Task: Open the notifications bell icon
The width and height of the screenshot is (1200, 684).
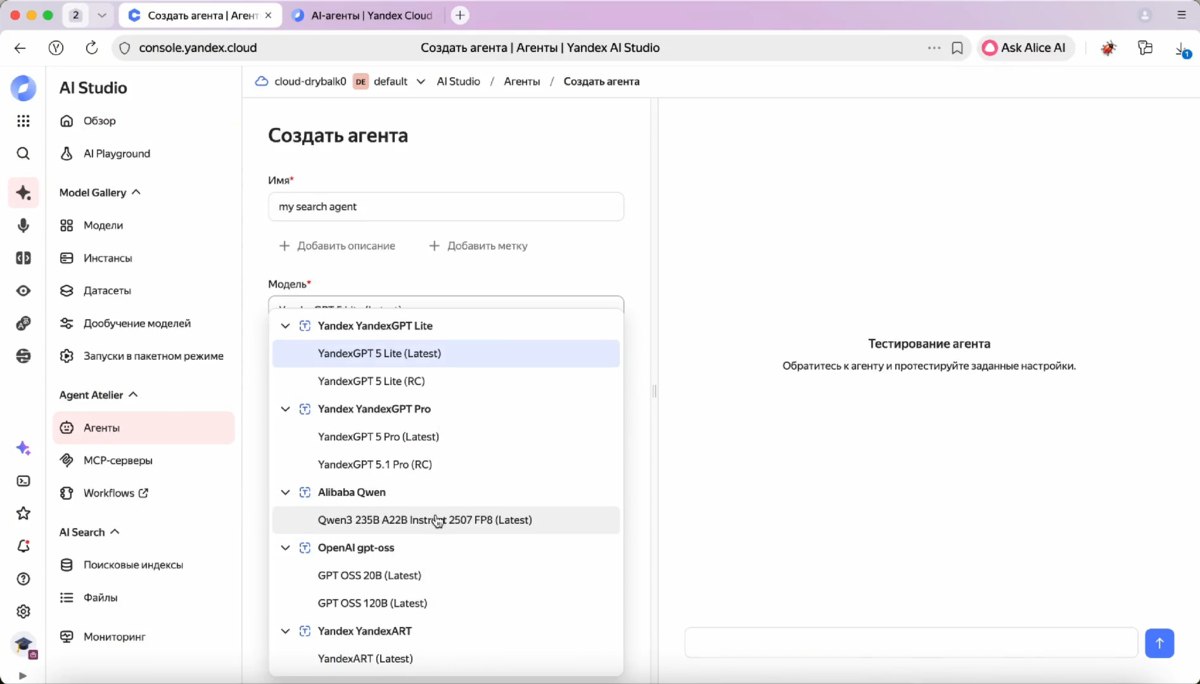Action: [24, 546]
